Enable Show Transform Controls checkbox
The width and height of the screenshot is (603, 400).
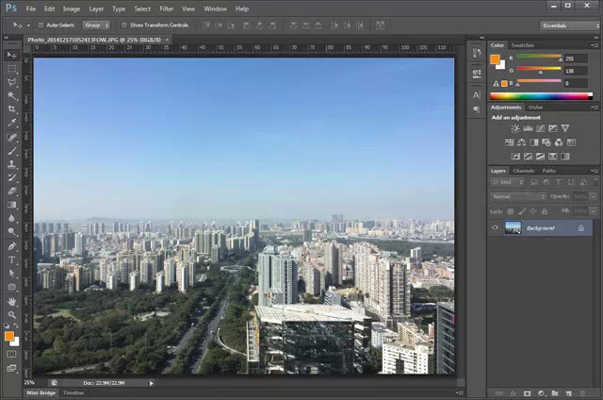pyautogui.click(x=124, y=25)
